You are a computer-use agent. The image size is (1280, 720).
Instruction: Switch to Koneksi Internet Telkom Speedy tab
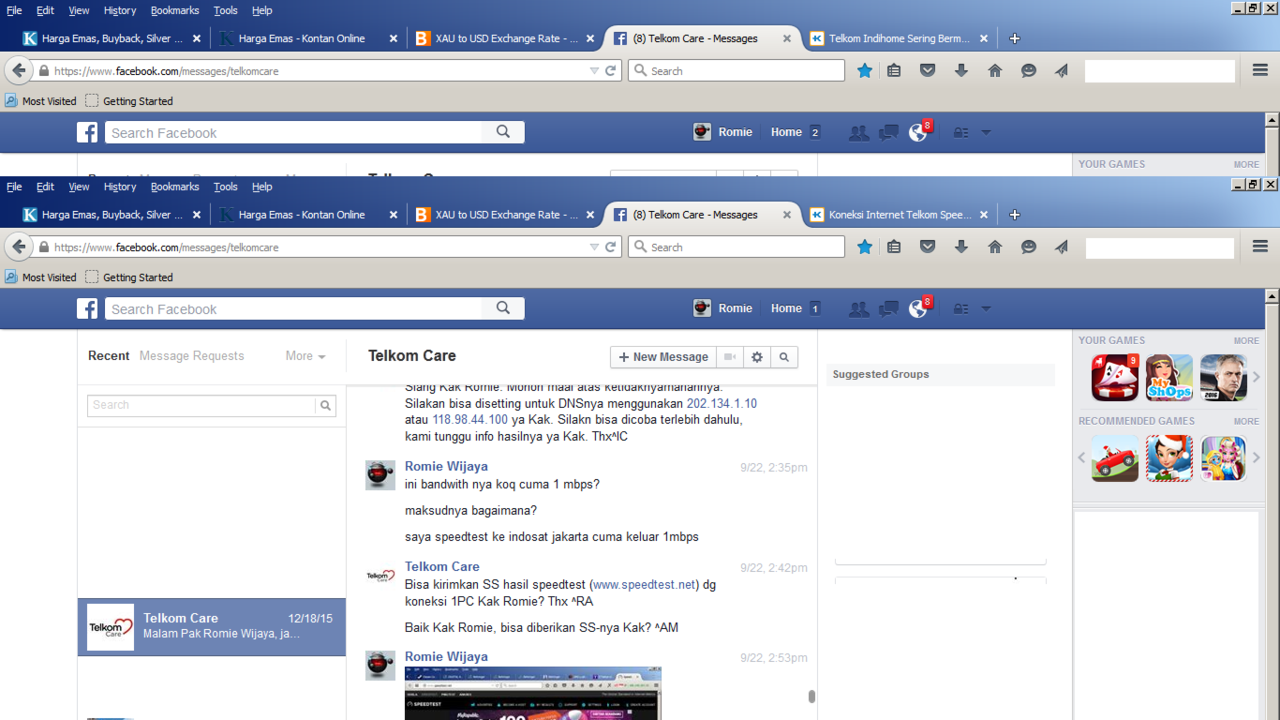click(899, 215)
